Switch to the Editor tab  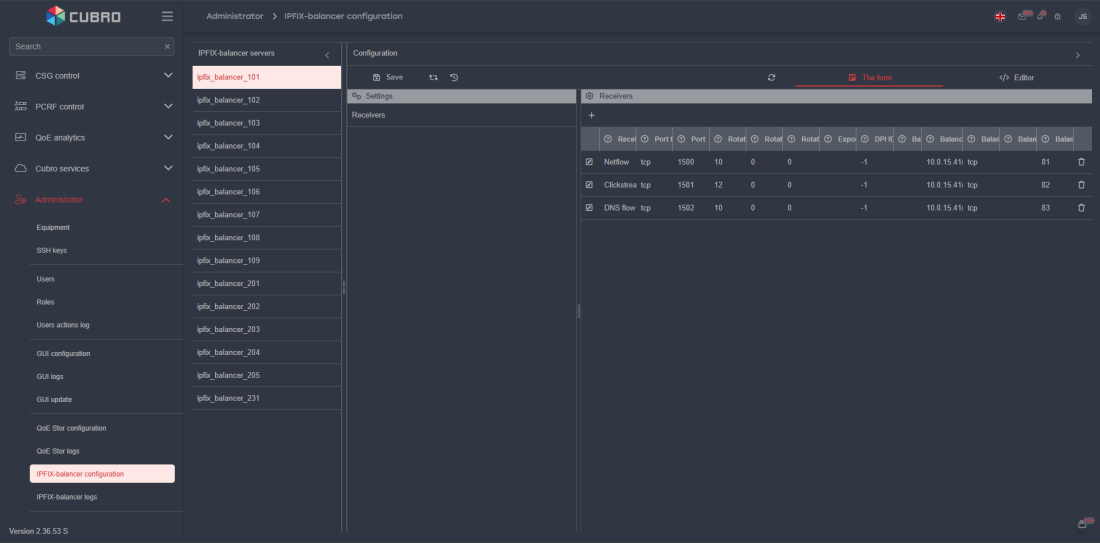click(x=1016, y=77)
